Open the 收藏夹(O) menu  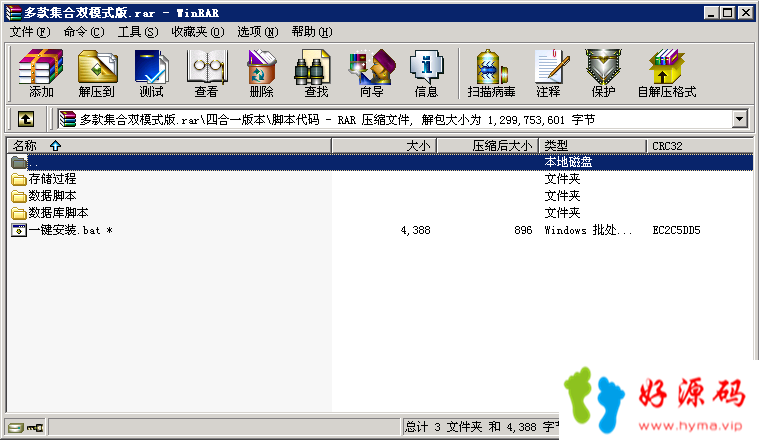point(198,32)
